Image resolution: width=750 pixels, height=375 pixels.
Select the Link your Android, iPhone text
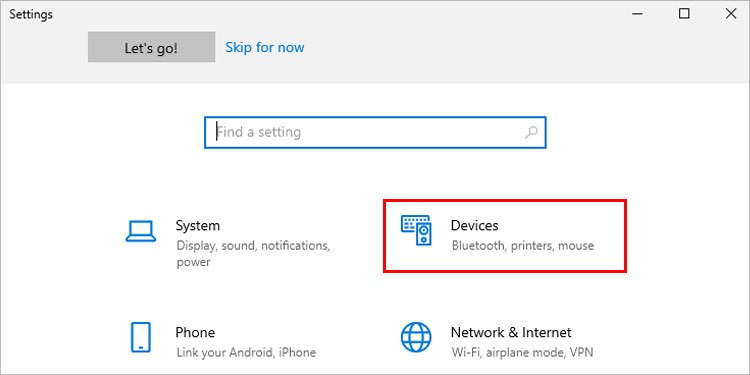click(x=246, y=353)
